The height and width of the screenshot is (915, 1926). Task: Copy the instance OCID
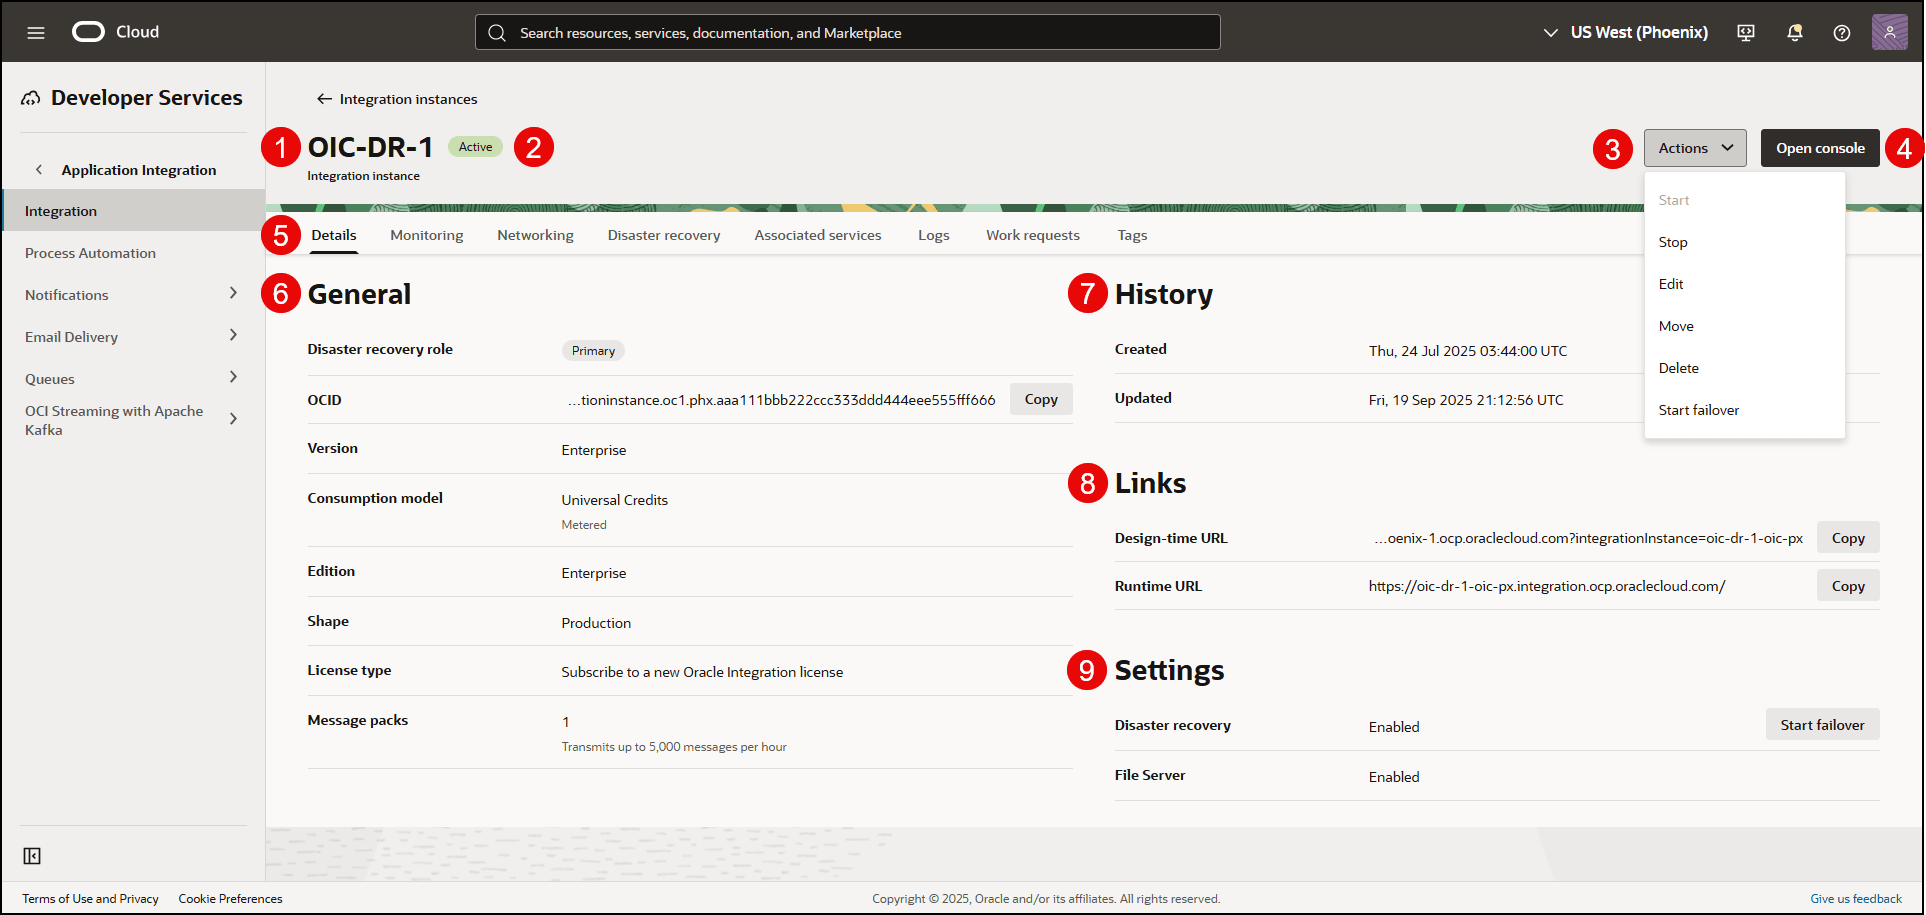[x=1040, y=399]
